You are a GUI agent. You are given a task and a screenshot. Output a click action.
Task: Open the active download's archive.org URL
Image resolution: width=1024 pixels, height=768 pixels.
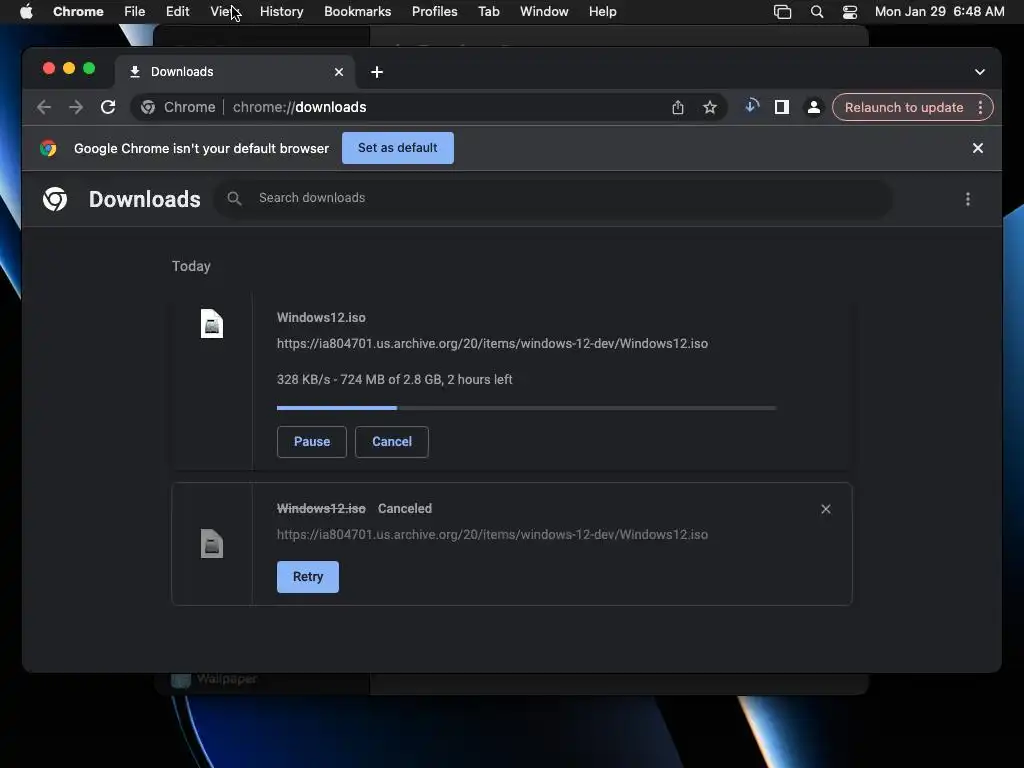tap(492, 344)
